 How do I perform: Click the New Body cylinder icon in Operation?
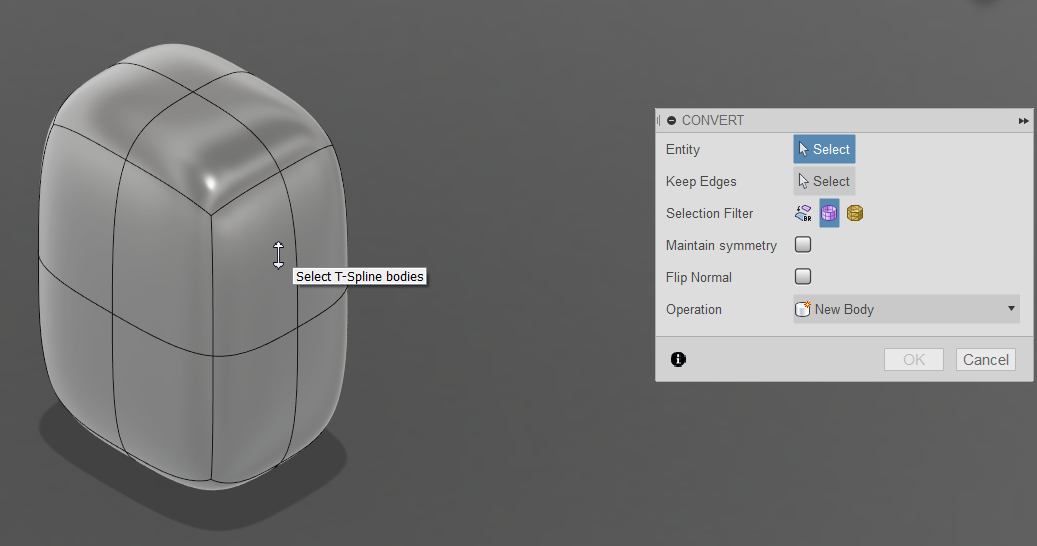802,309
